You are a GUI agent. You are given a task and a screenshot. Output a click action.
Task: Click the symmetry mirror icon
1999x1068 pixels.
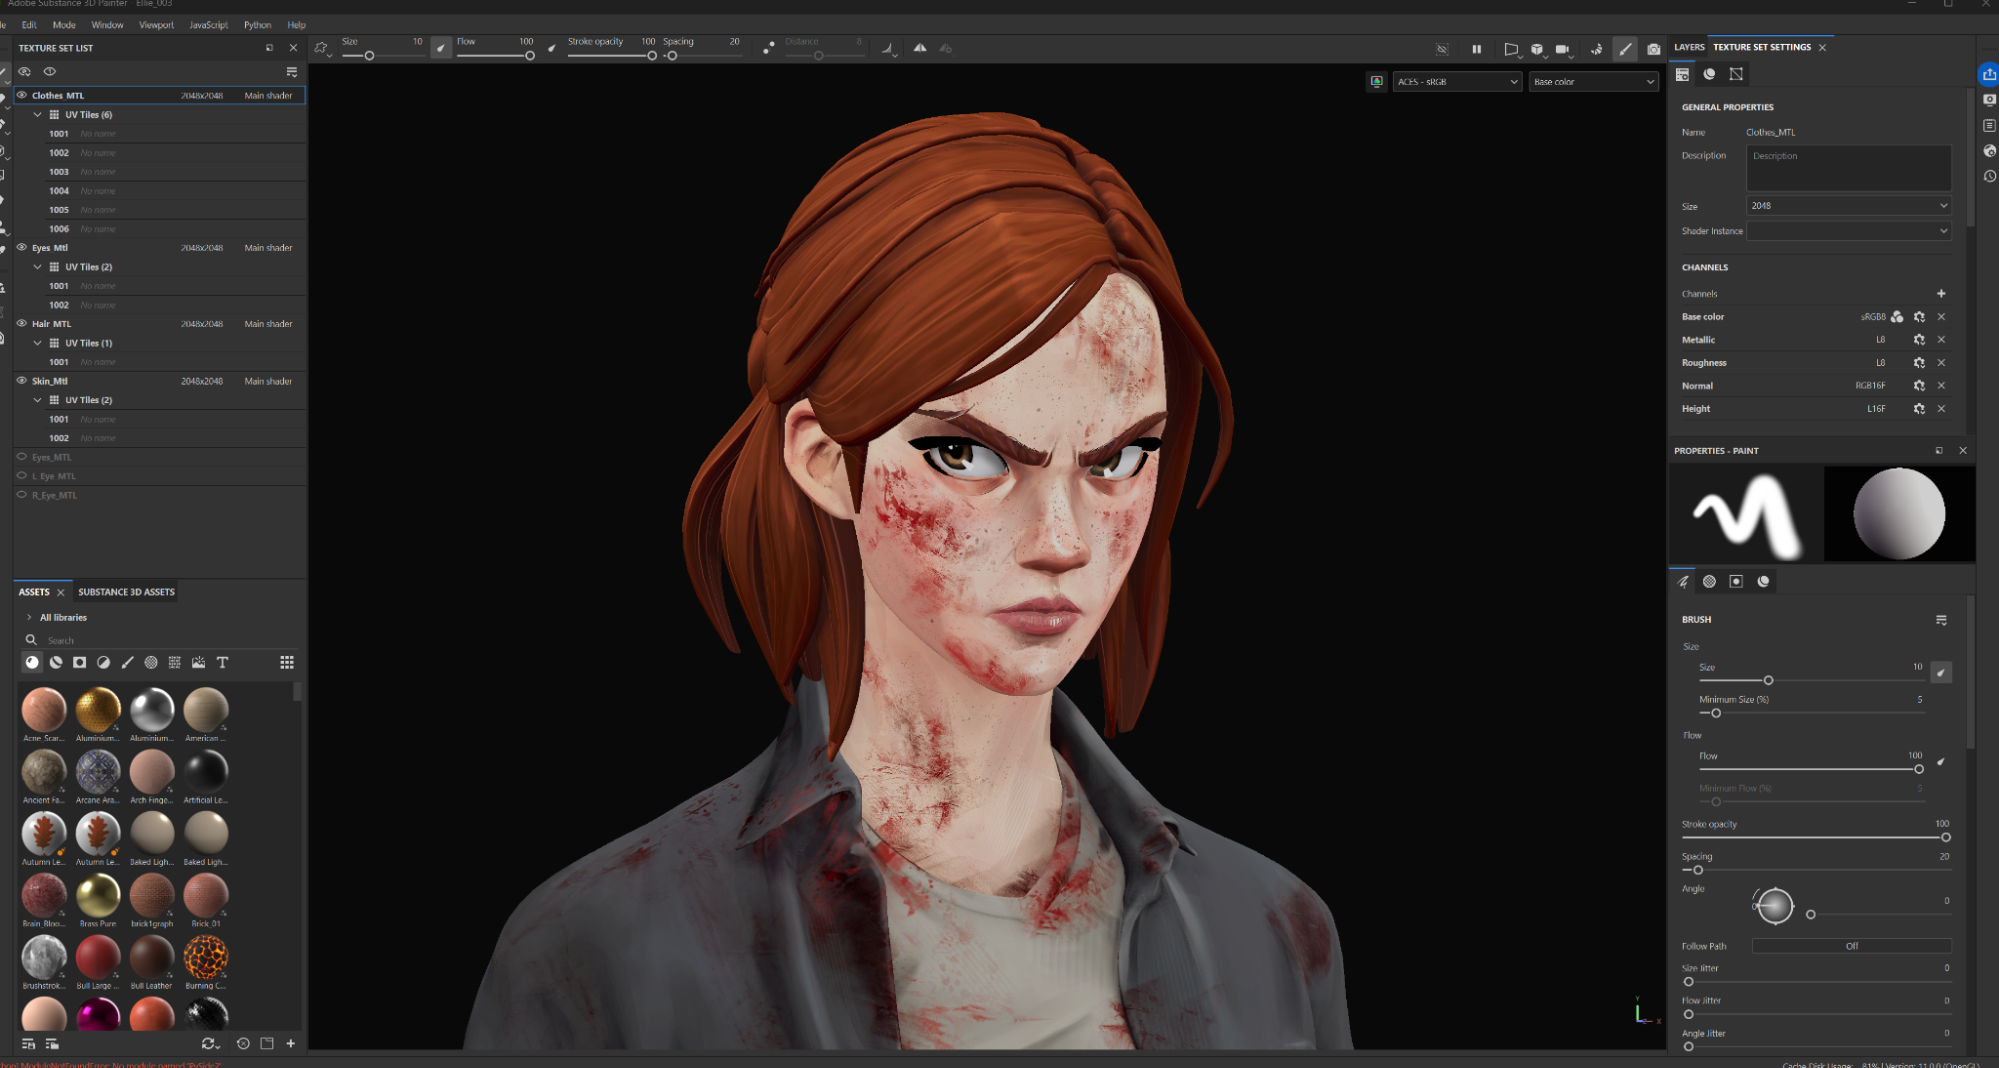click(920, 47)
